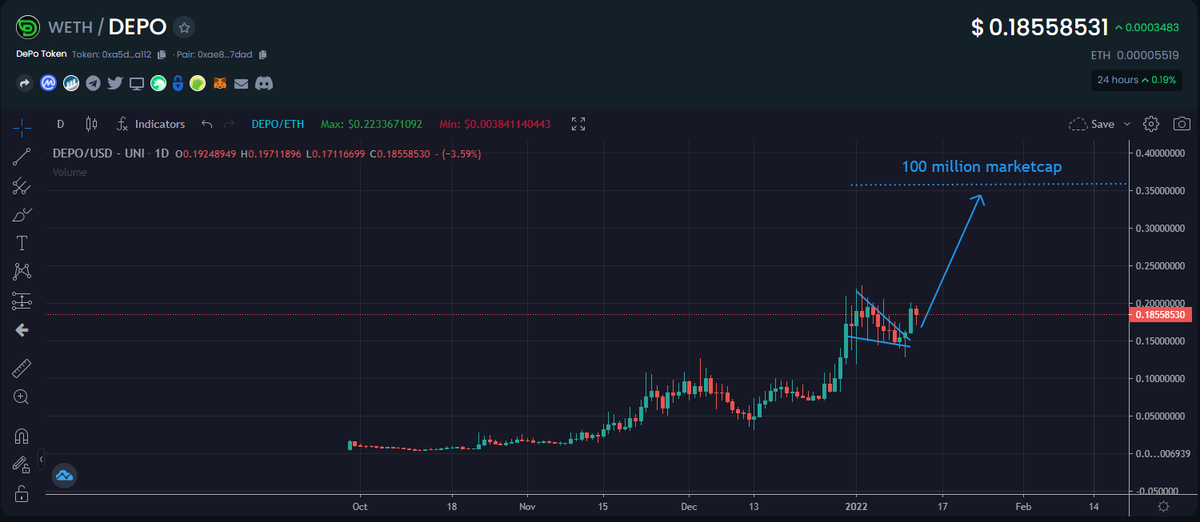Select the ruler measure tool

pos(21,368)
